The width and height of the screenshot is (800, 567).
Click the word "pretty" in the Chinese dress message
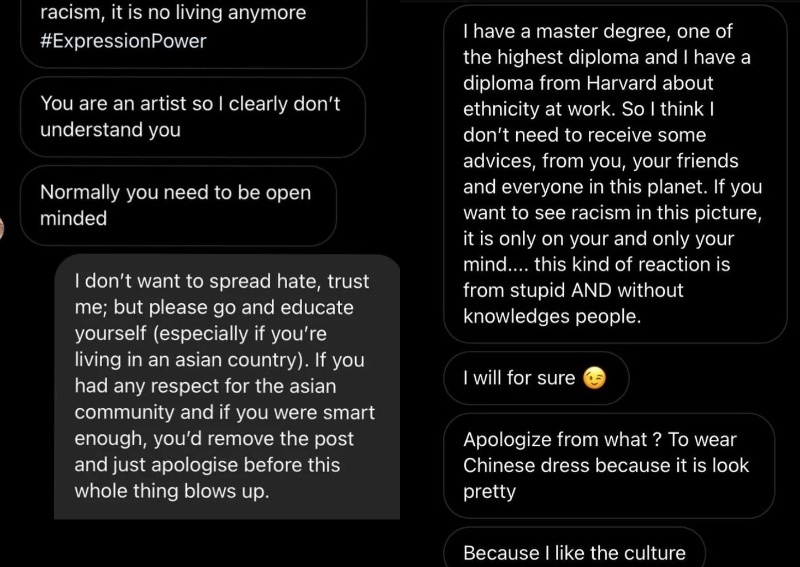coord(489,492)
